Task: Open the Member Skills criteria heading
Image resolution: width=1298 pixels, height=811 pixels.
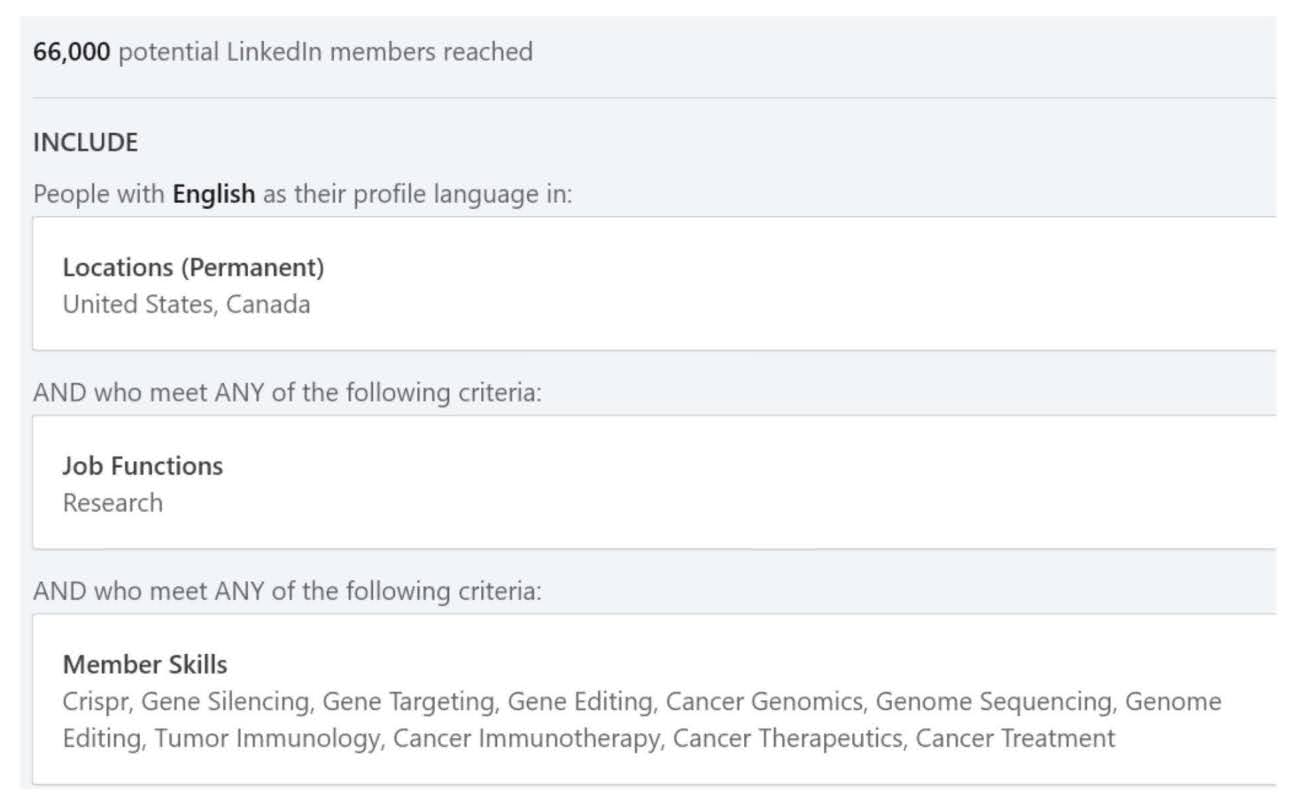Action: click(145, 665)
